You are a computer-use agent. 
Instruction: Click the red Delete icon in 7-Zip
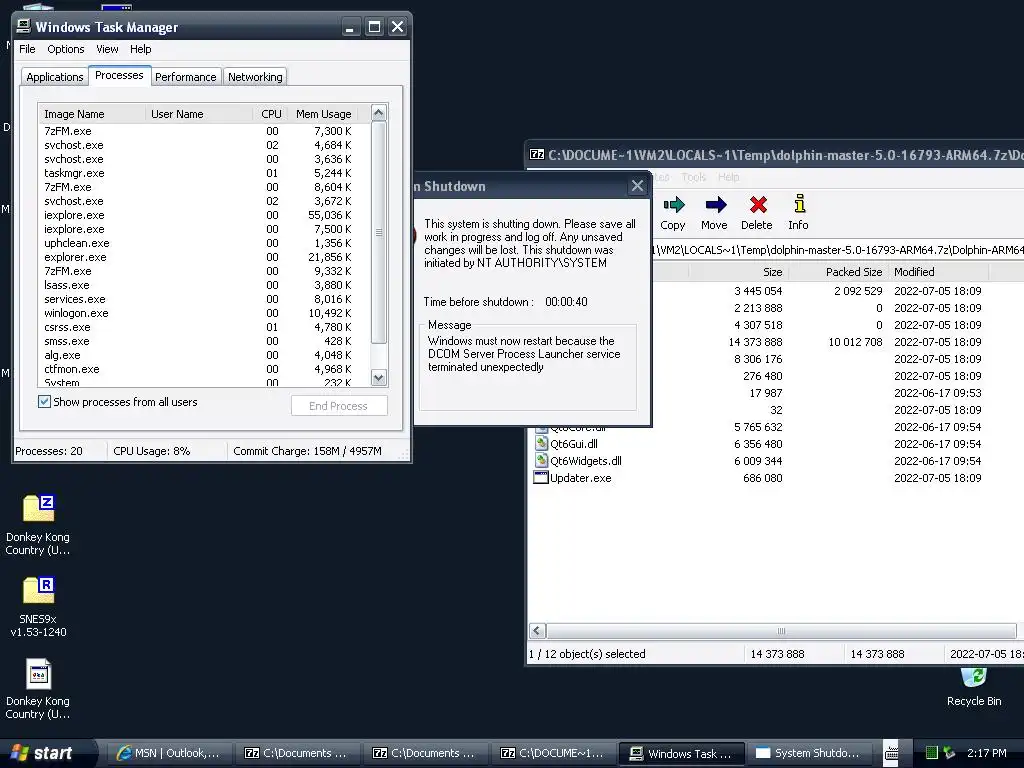pyautogui.click(x=758, y=205)
